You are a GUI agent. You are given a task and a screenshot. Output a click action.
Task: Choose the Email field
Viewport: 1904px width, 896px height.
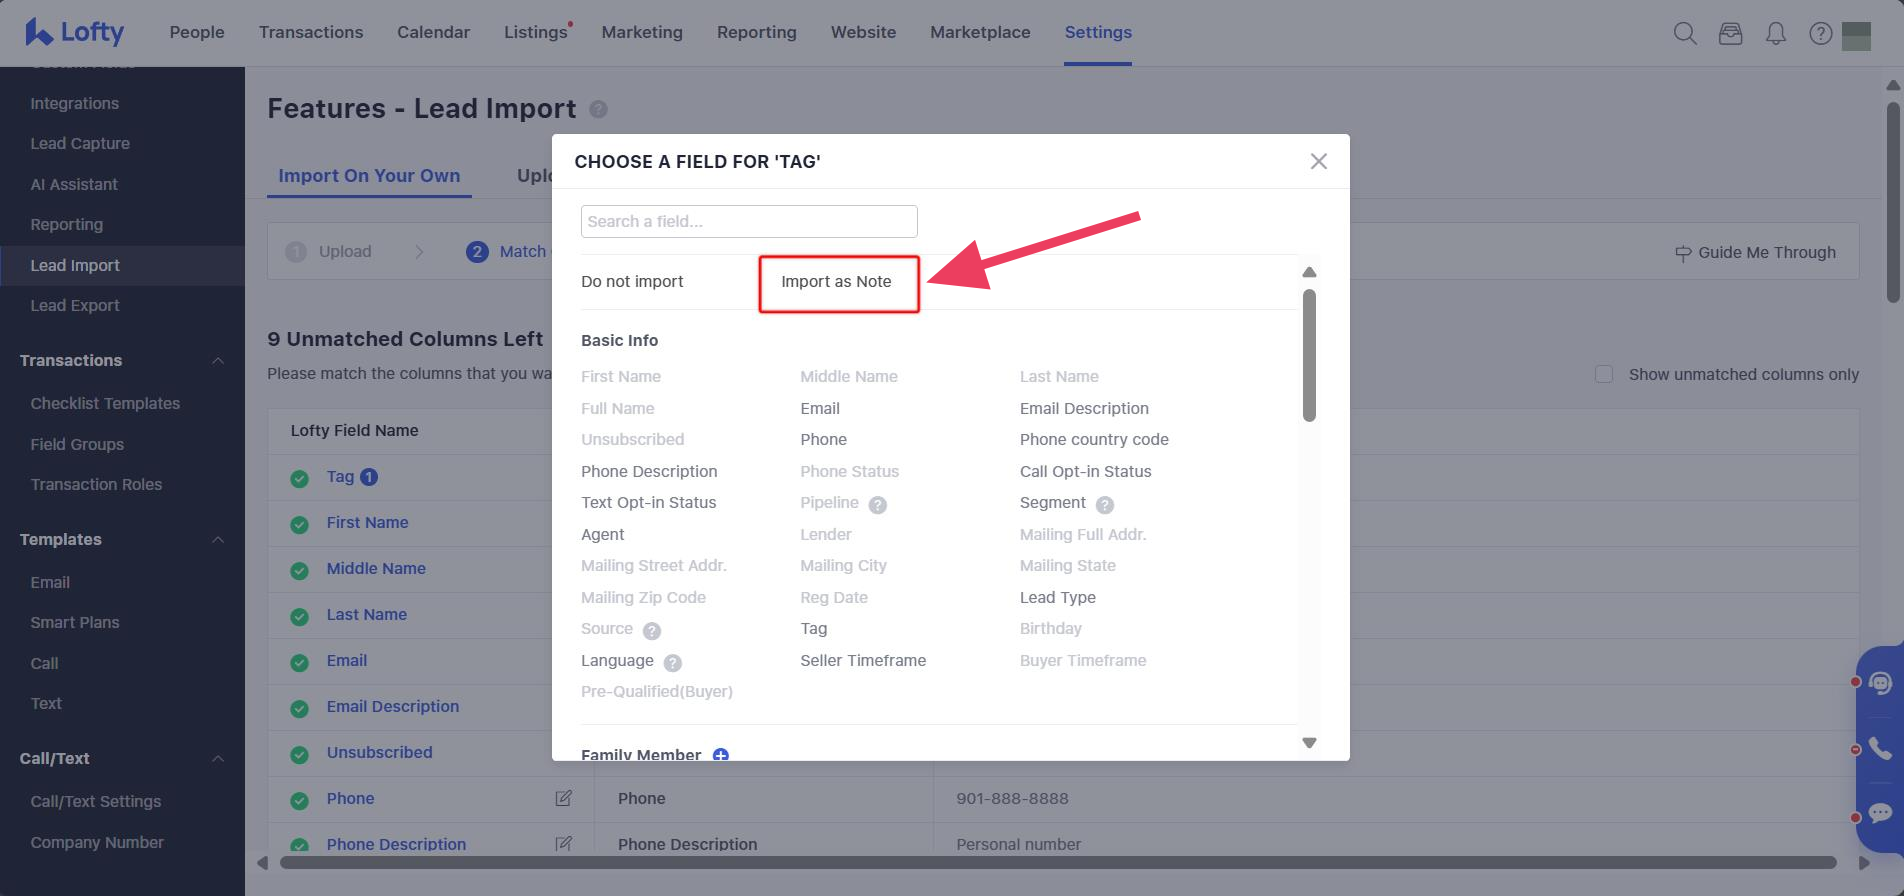point(820,408)
